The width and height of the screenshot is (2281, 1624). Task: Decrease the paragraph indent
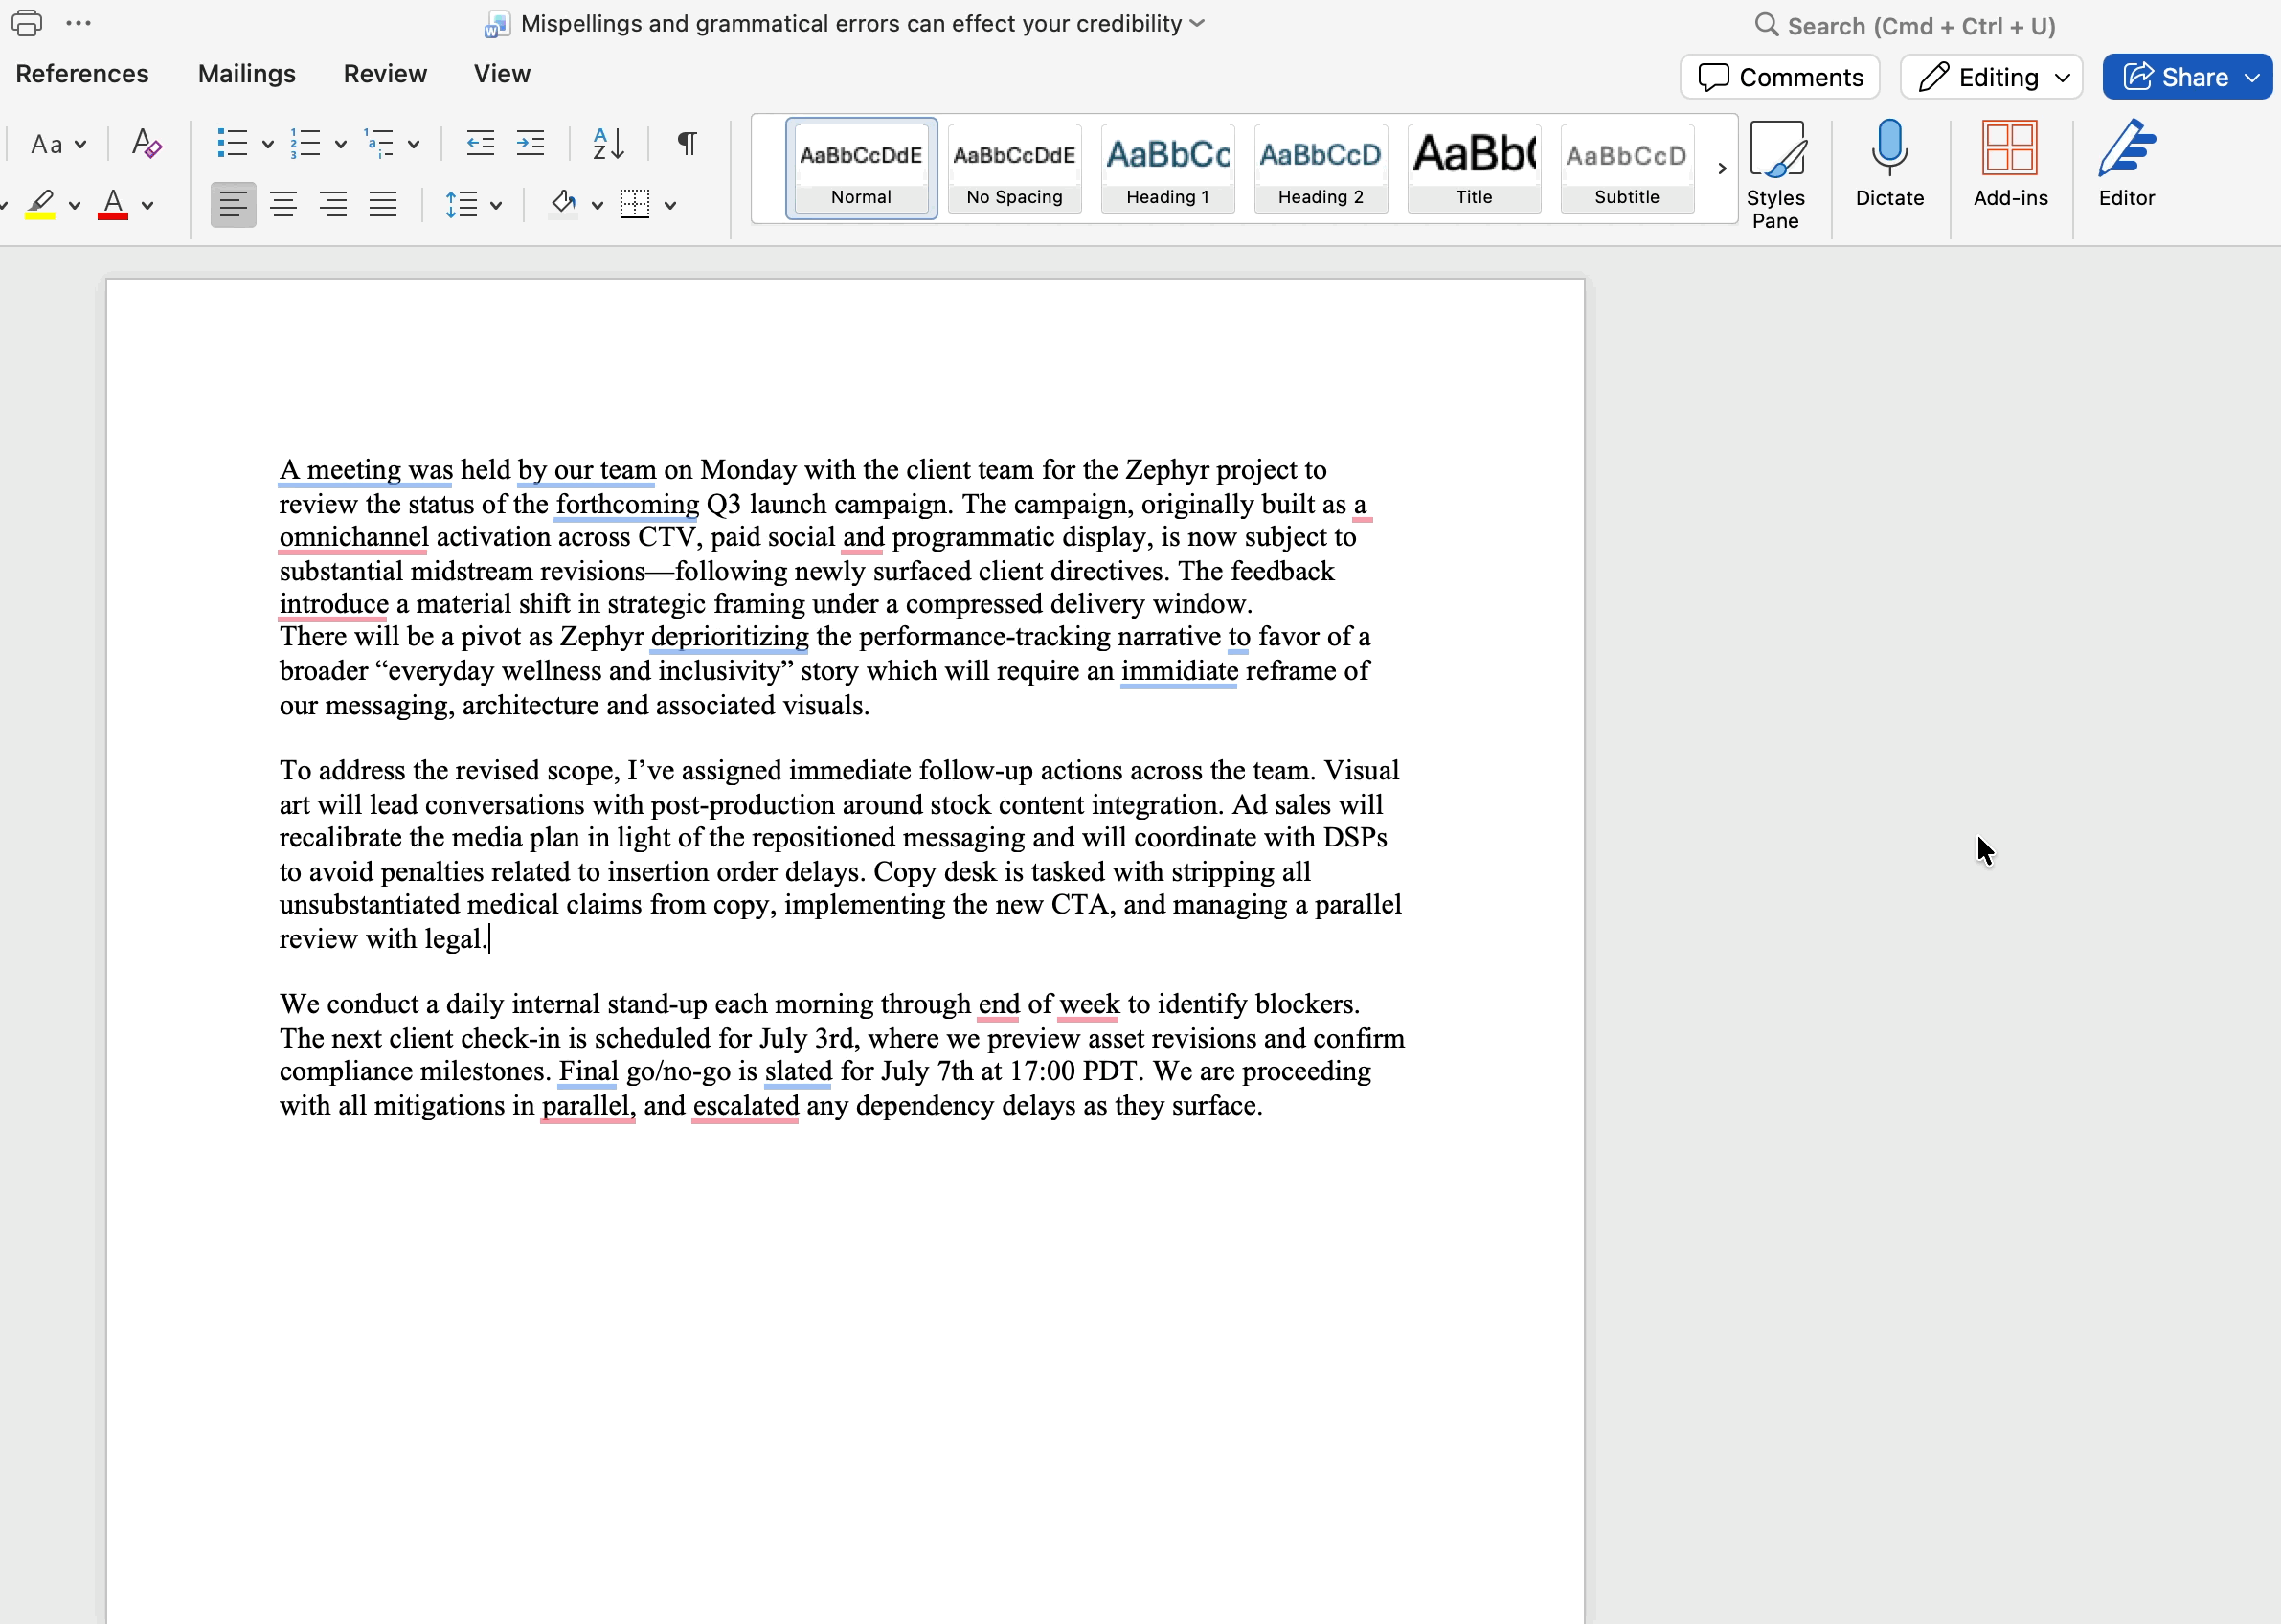point(480,144)
